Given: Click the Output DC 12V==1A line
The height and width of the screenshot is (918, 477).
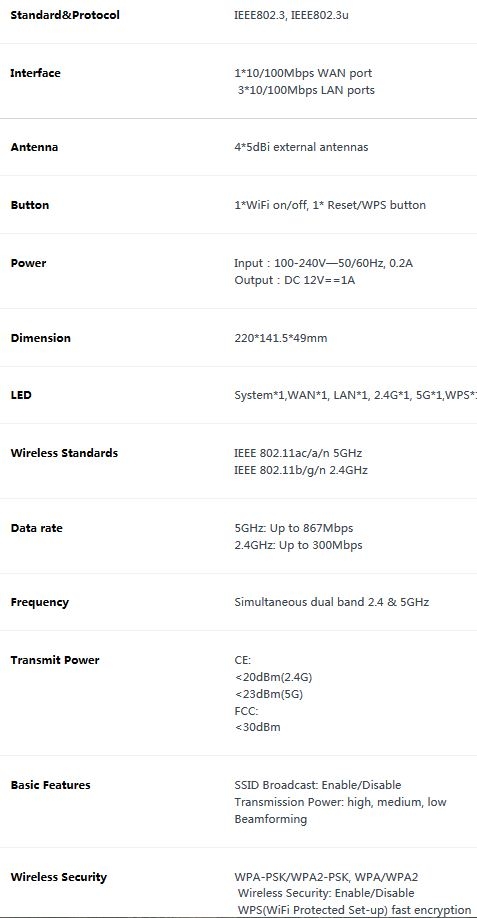Looking at the screenshot, I should coord(295,280).
